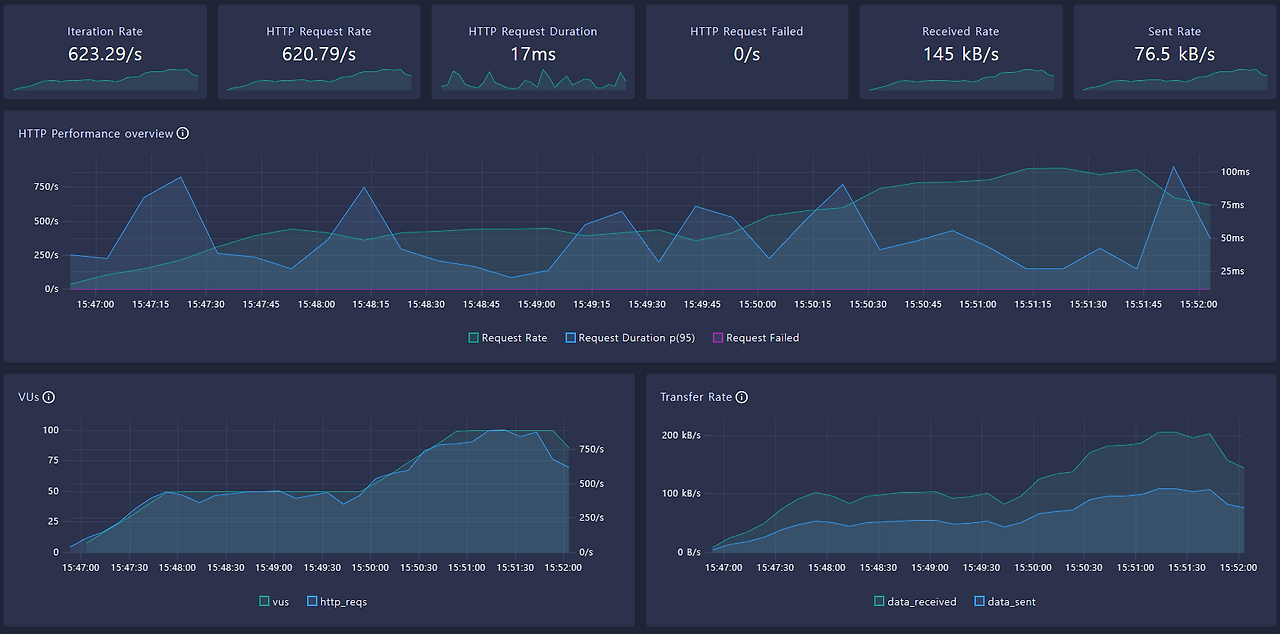Screen dimensions: 1280x634
Task: Click 15:49:45 on the overview time axis
Action: [x=702, y=304]
